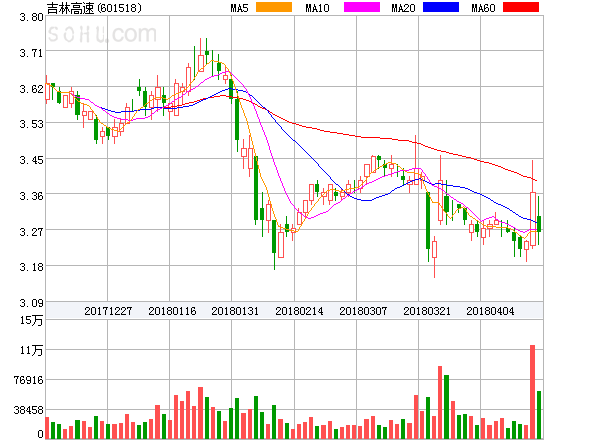Click the orange MA5 legend swatch
Image resolution: width=600 pixels, height=440 pixels.
pos(274,8)
